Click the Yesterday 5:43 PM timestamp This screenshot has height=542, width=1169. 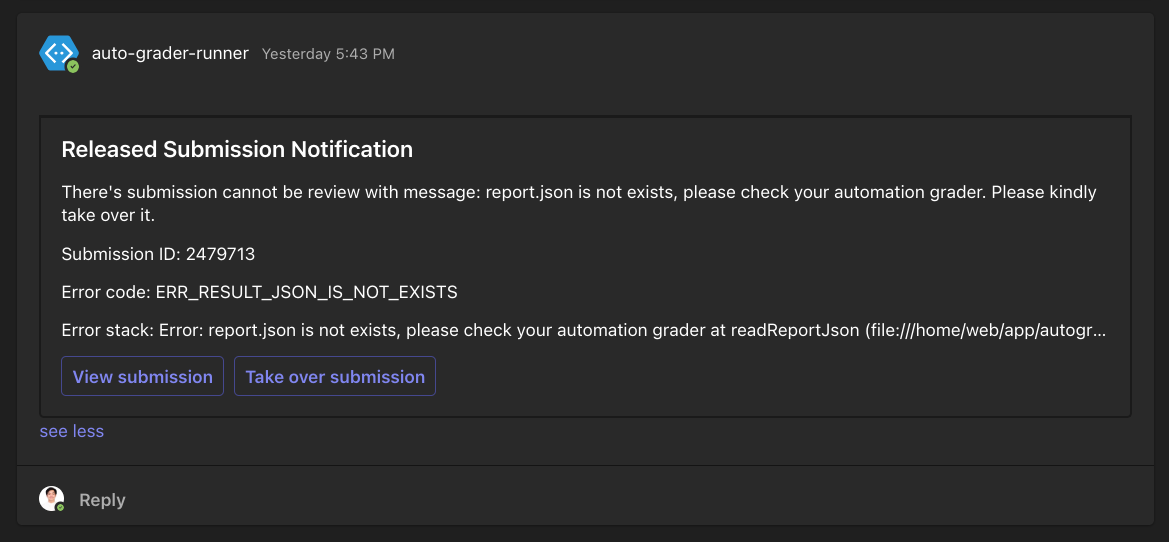point(328,54)
